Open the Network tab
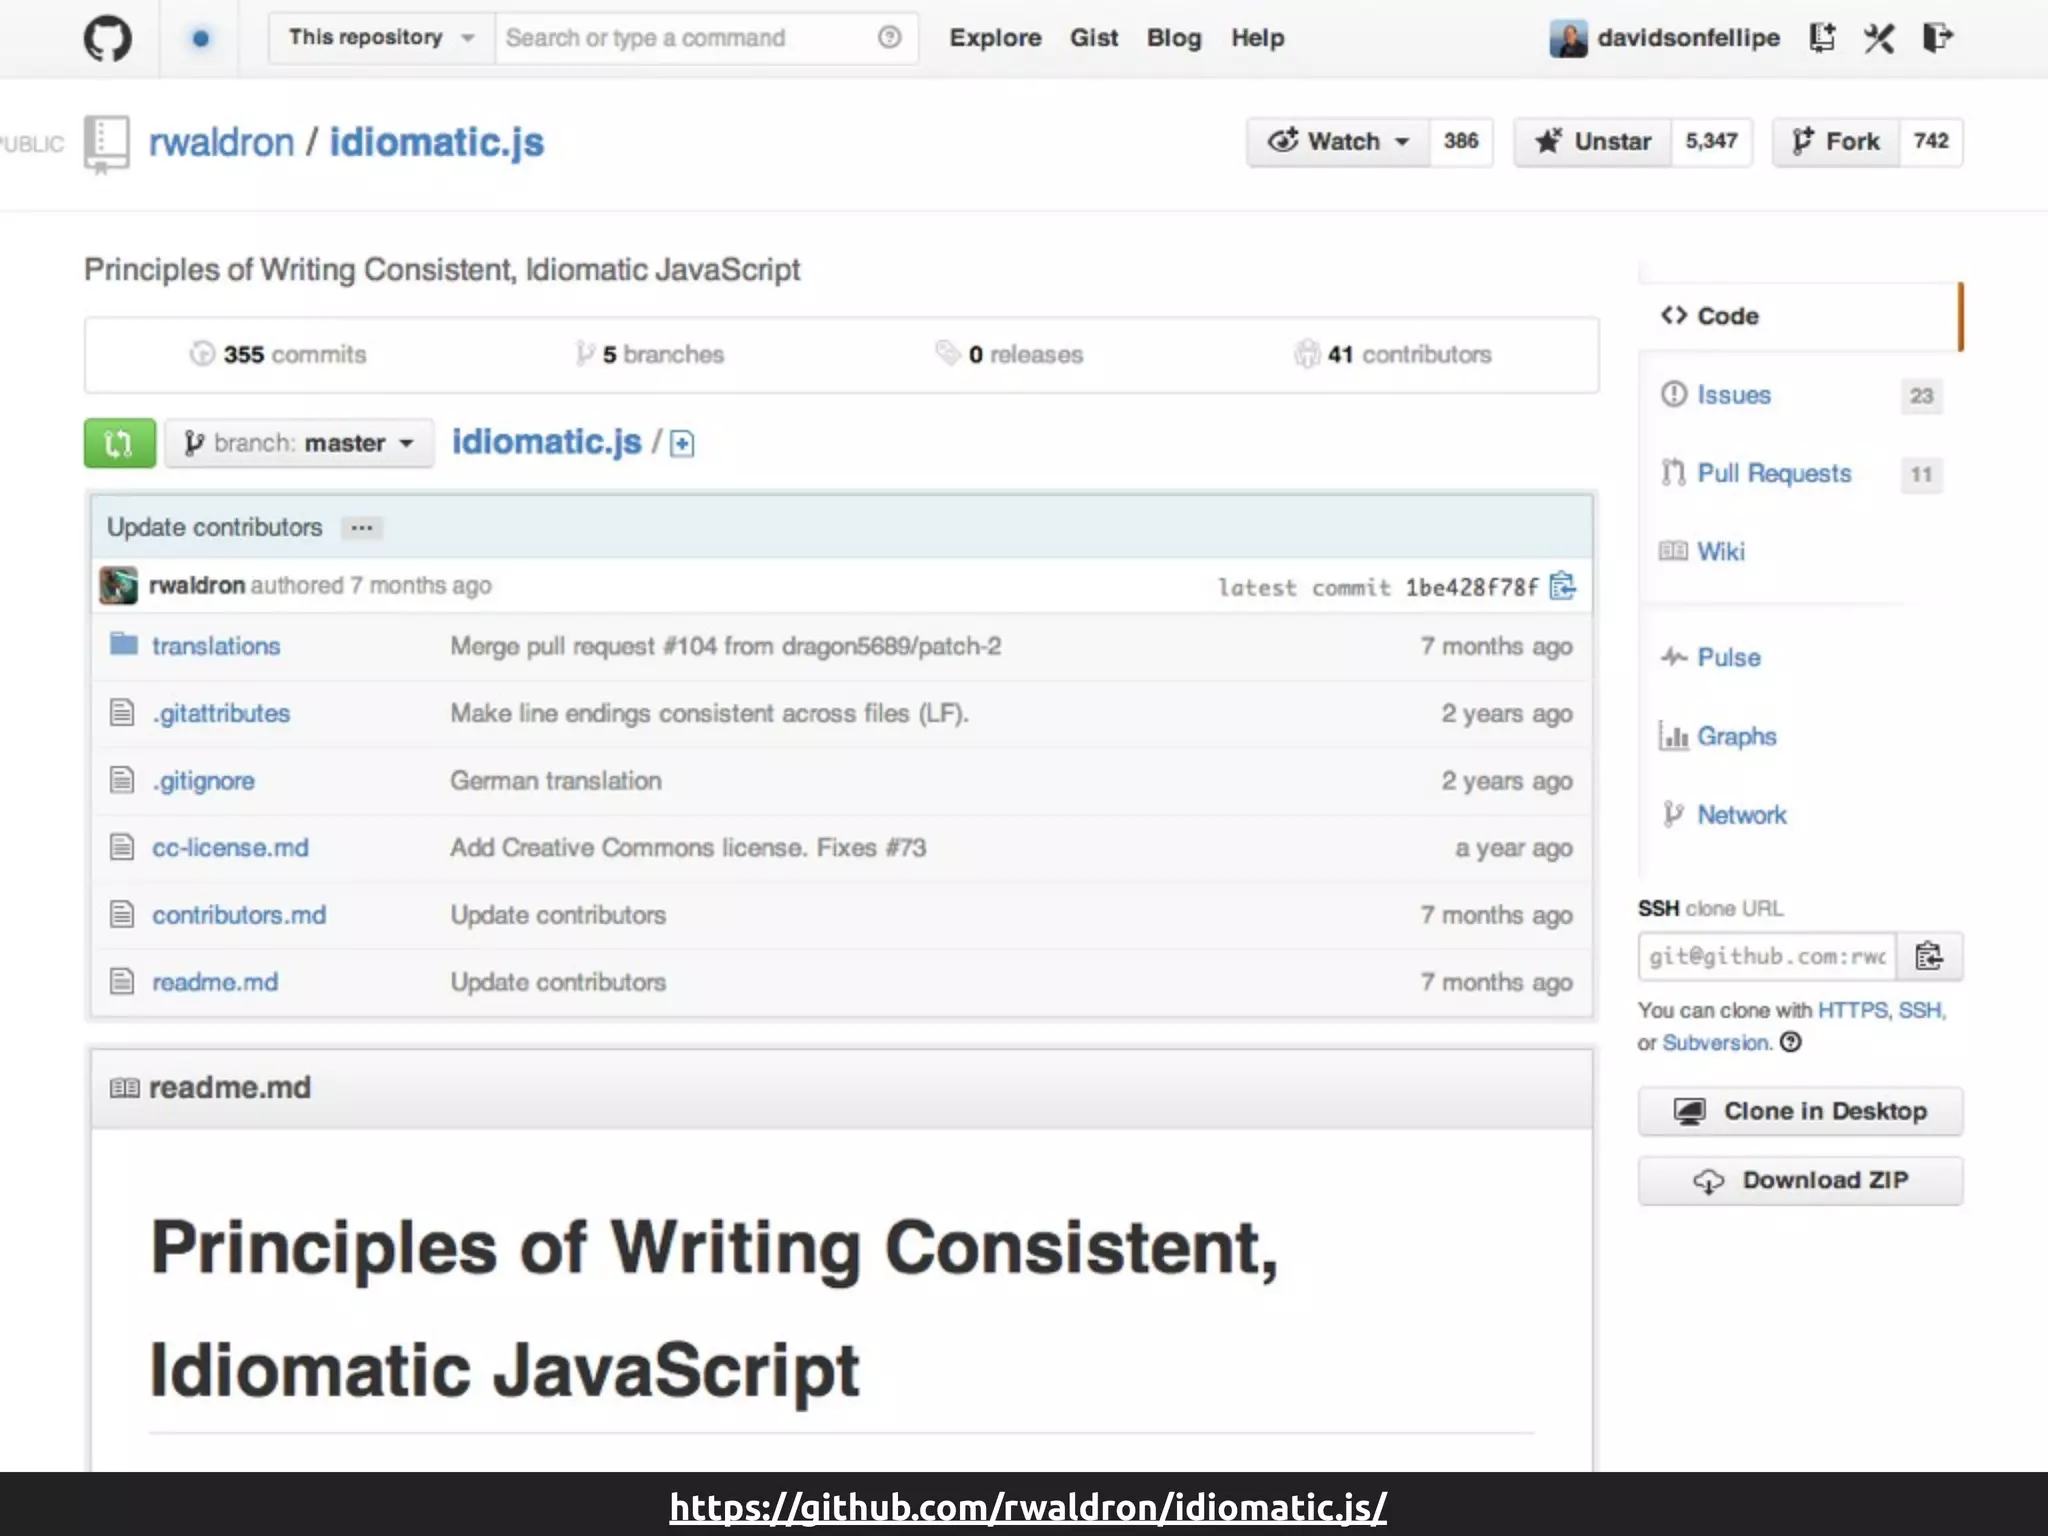 pos(1741,814)
